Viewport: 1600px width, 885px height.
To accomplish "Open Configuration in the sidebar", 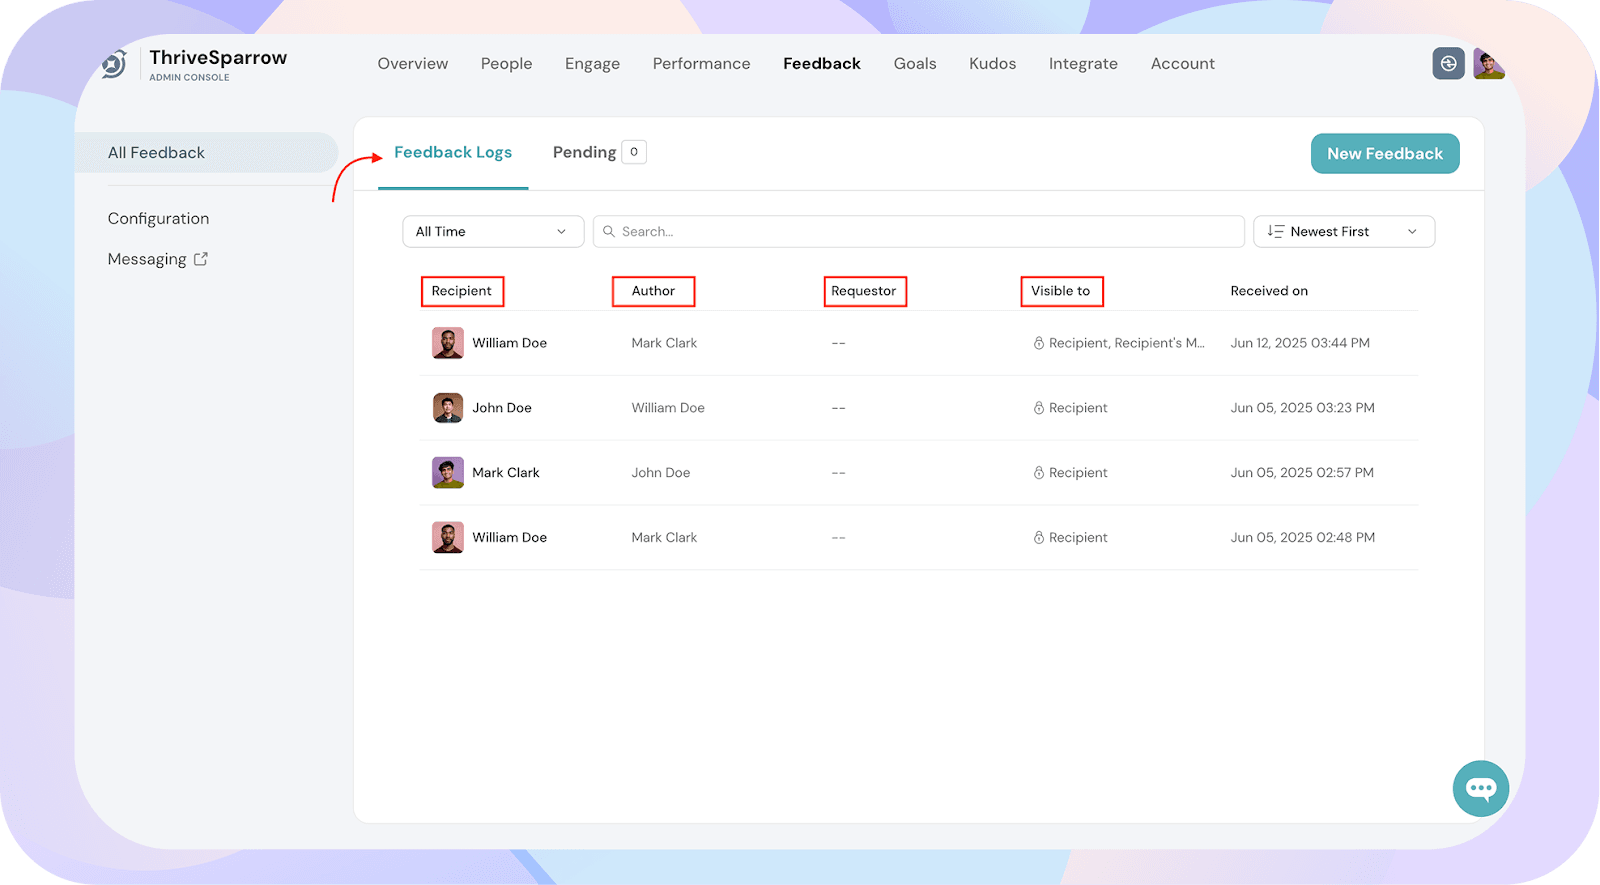I will pos(158,219).
